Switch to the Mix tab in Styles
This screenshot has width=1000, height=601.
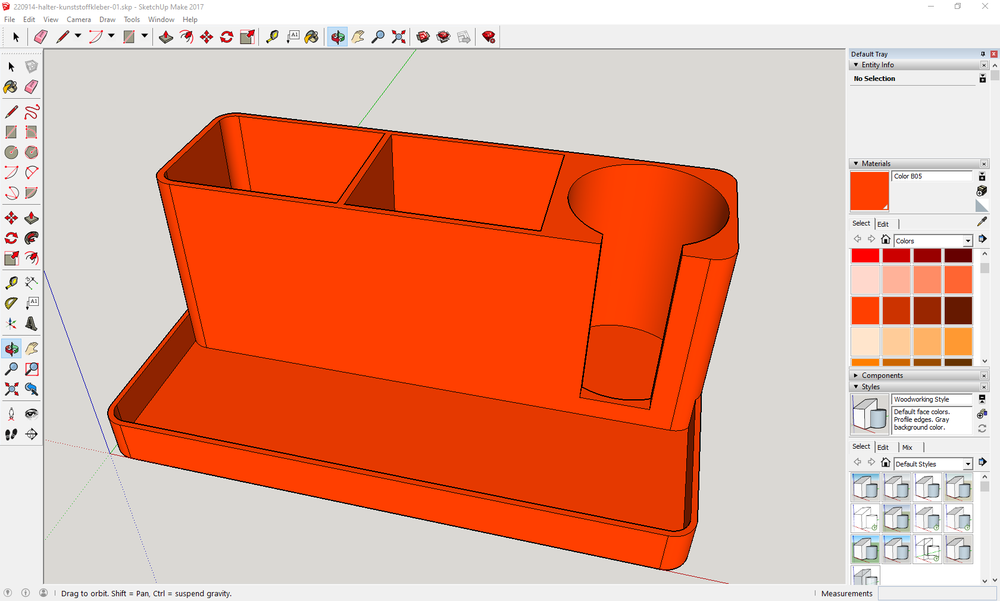point(907,447)
